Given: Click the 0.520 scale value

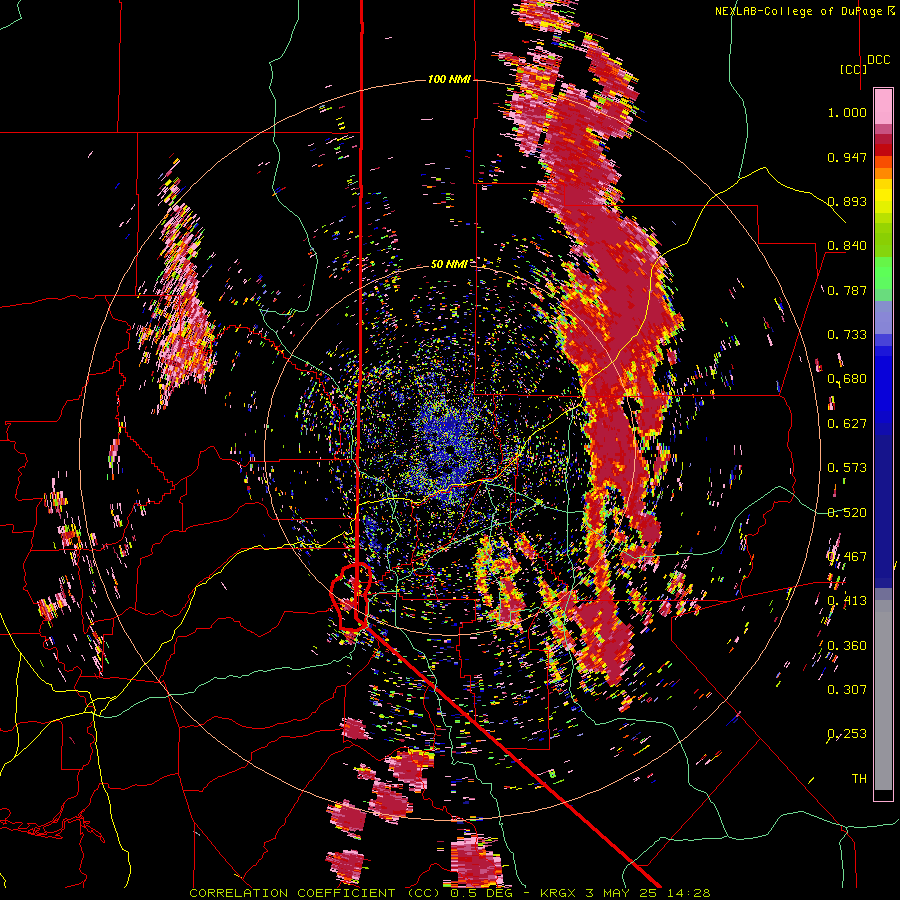Looking at the screenshot, I should coord(847,513).
